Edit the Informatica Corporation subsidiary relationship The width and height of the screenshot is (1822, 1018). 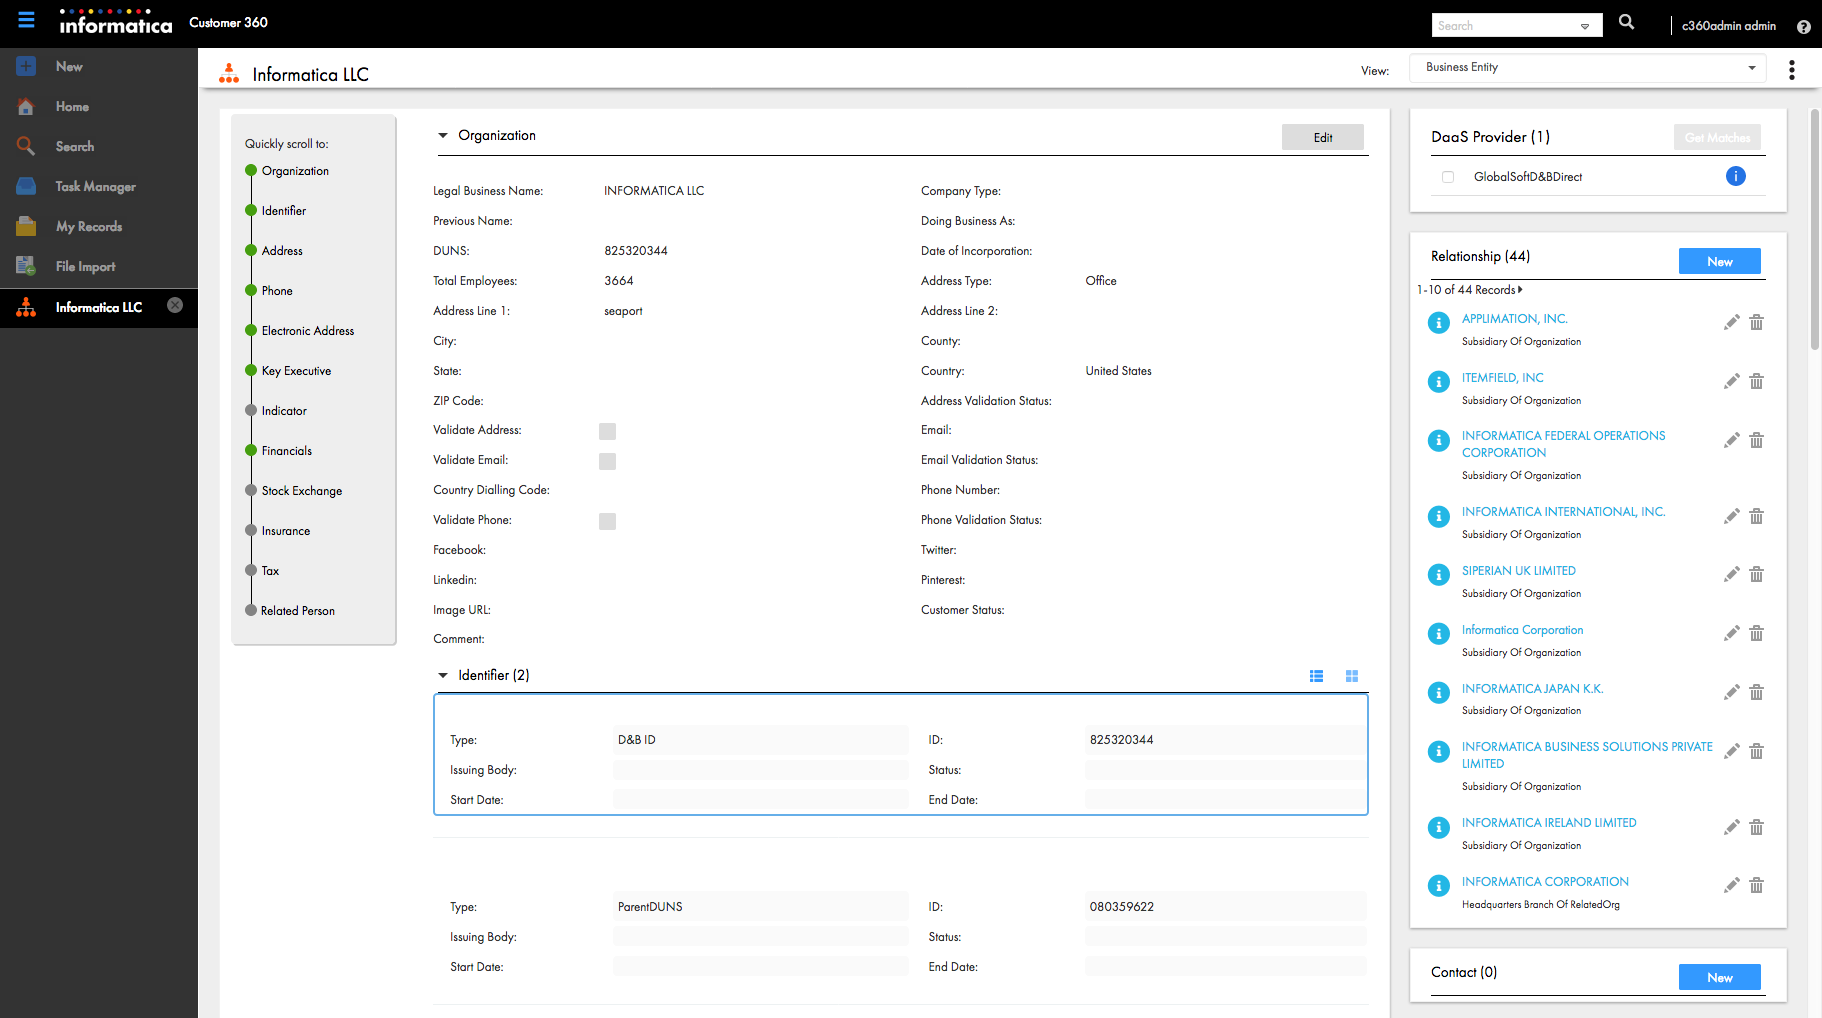click(1732, 633)
